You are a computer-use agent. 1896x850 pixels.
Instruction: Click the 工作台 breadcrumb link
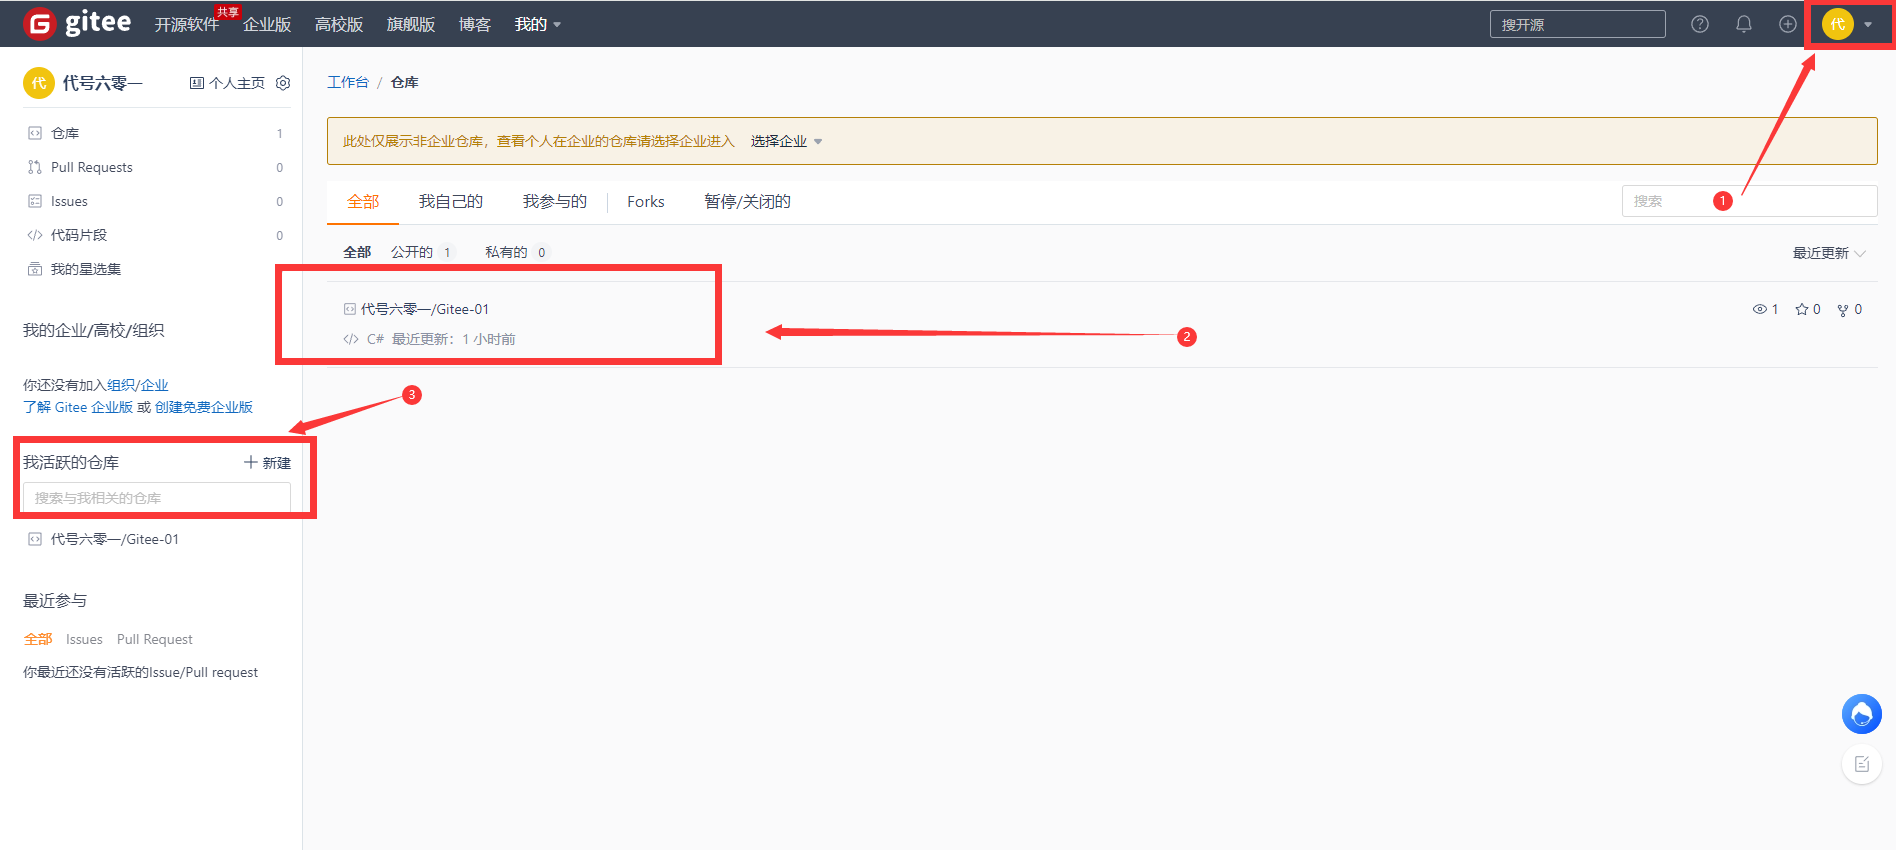click(x=348, y=82)
